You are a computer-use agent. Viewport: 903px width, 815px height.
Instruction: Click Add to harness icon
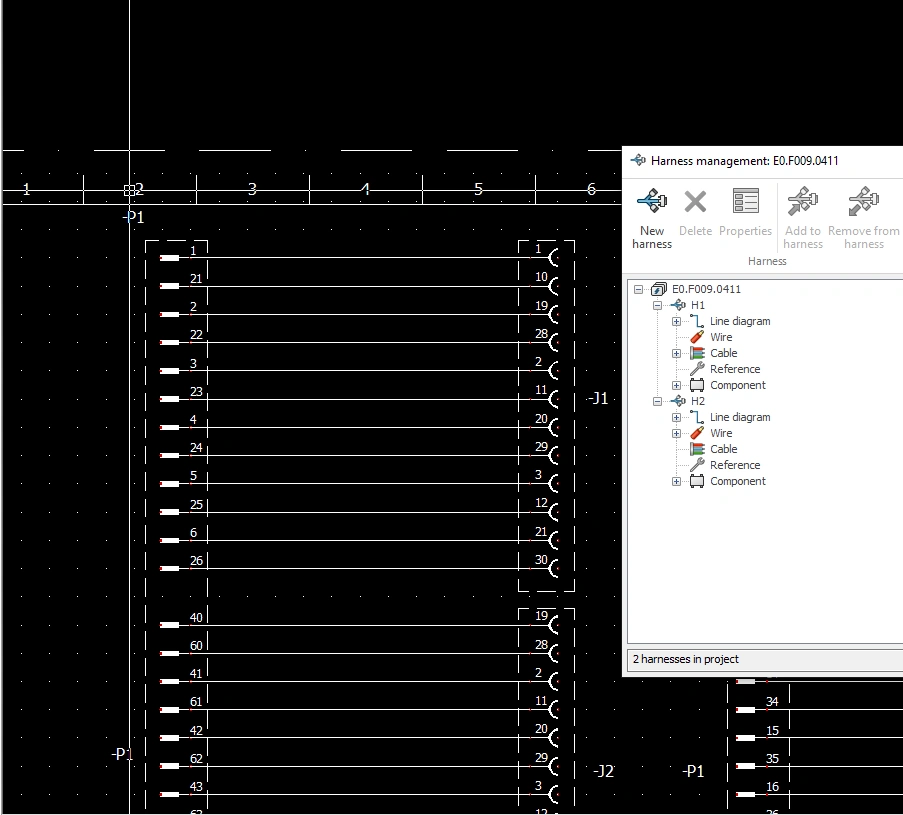point(803,201)
